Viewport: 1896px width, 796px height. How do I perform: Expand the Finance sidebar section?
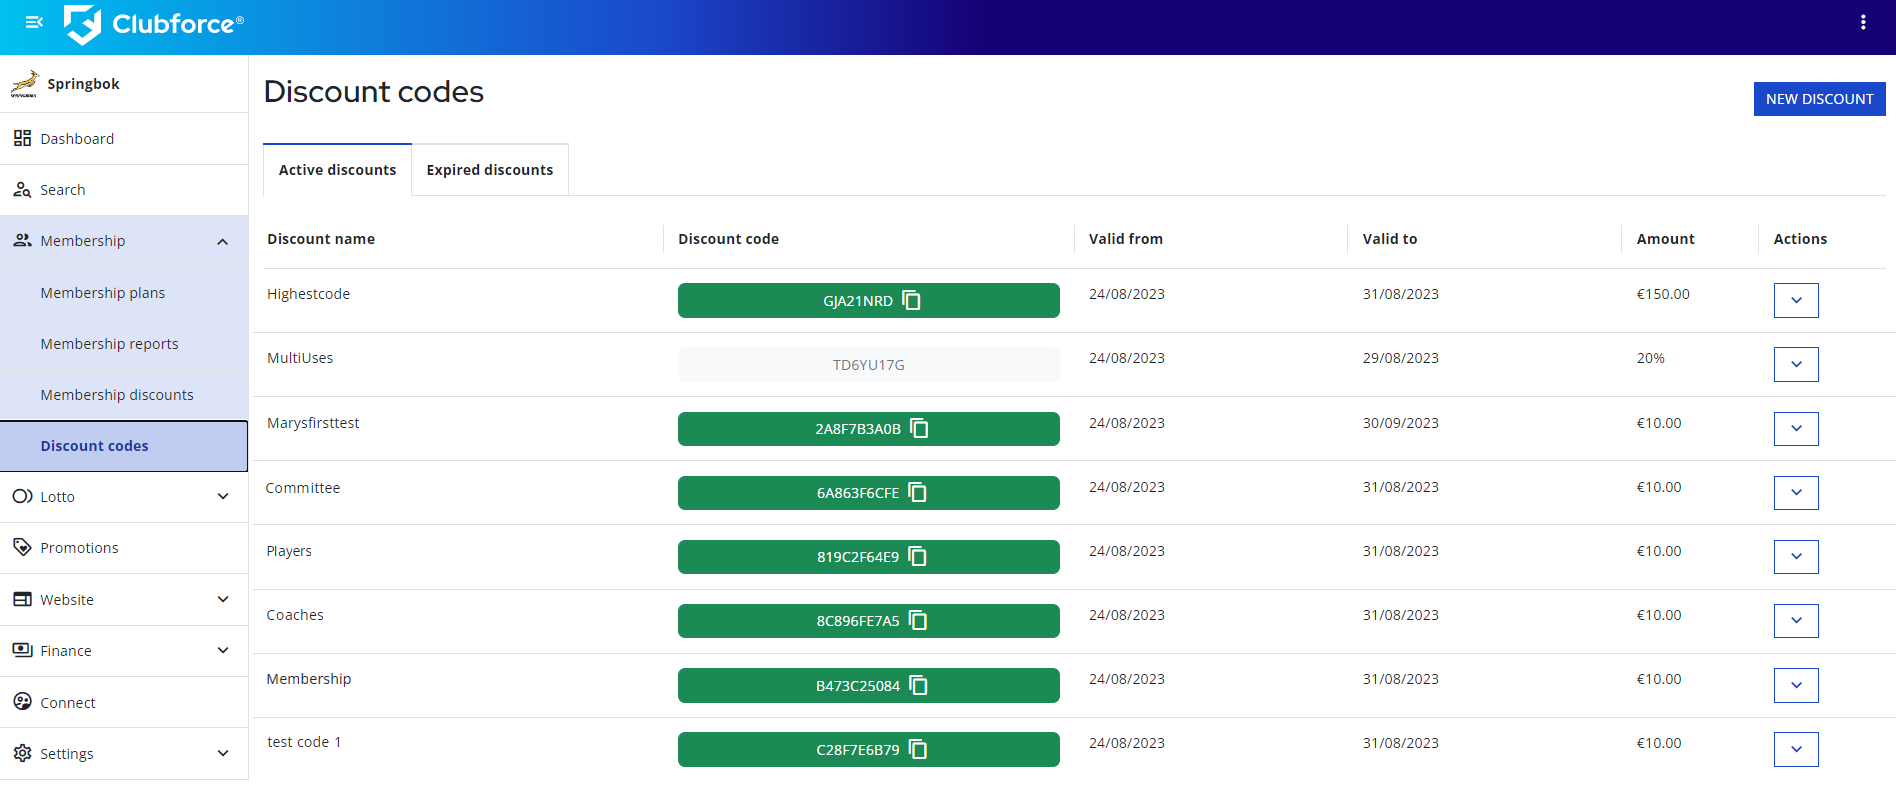coord(222,651)
